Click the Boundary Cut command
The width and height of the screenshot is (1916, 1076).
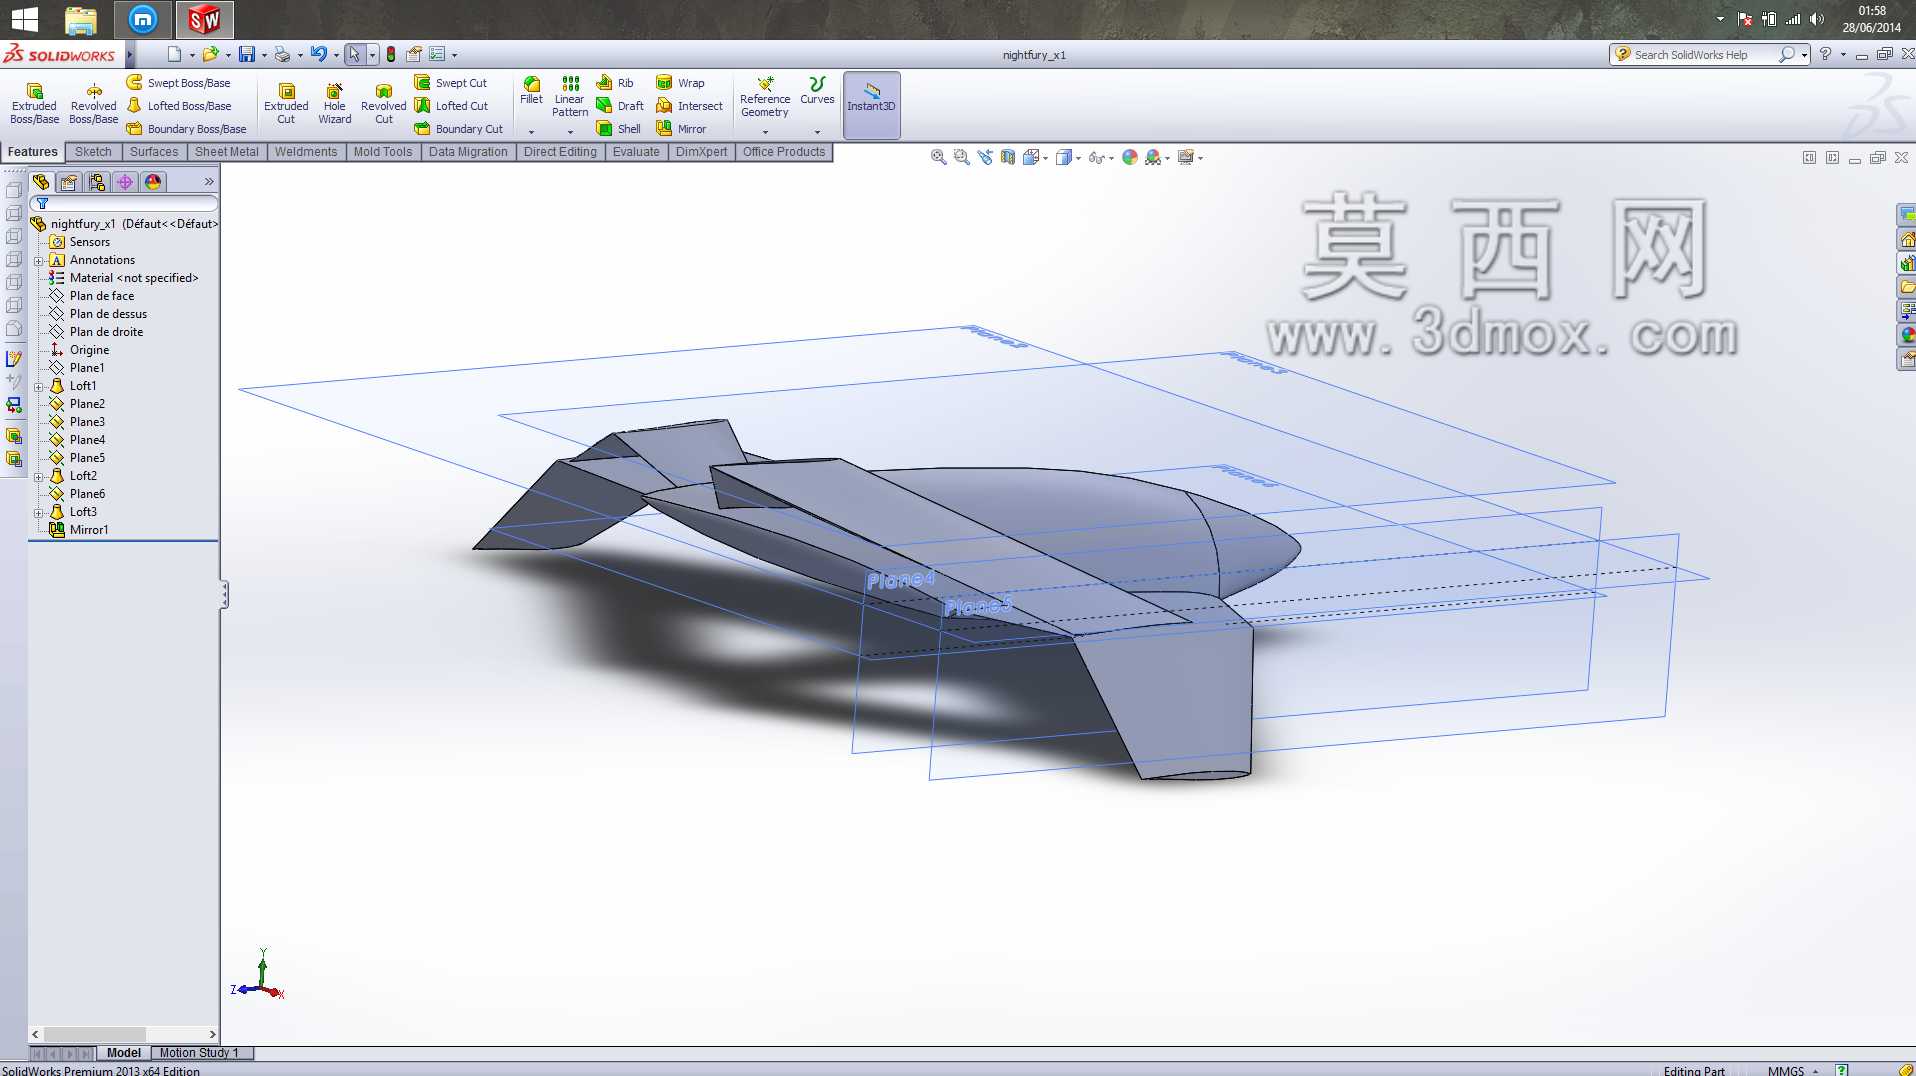pos(459,129)
